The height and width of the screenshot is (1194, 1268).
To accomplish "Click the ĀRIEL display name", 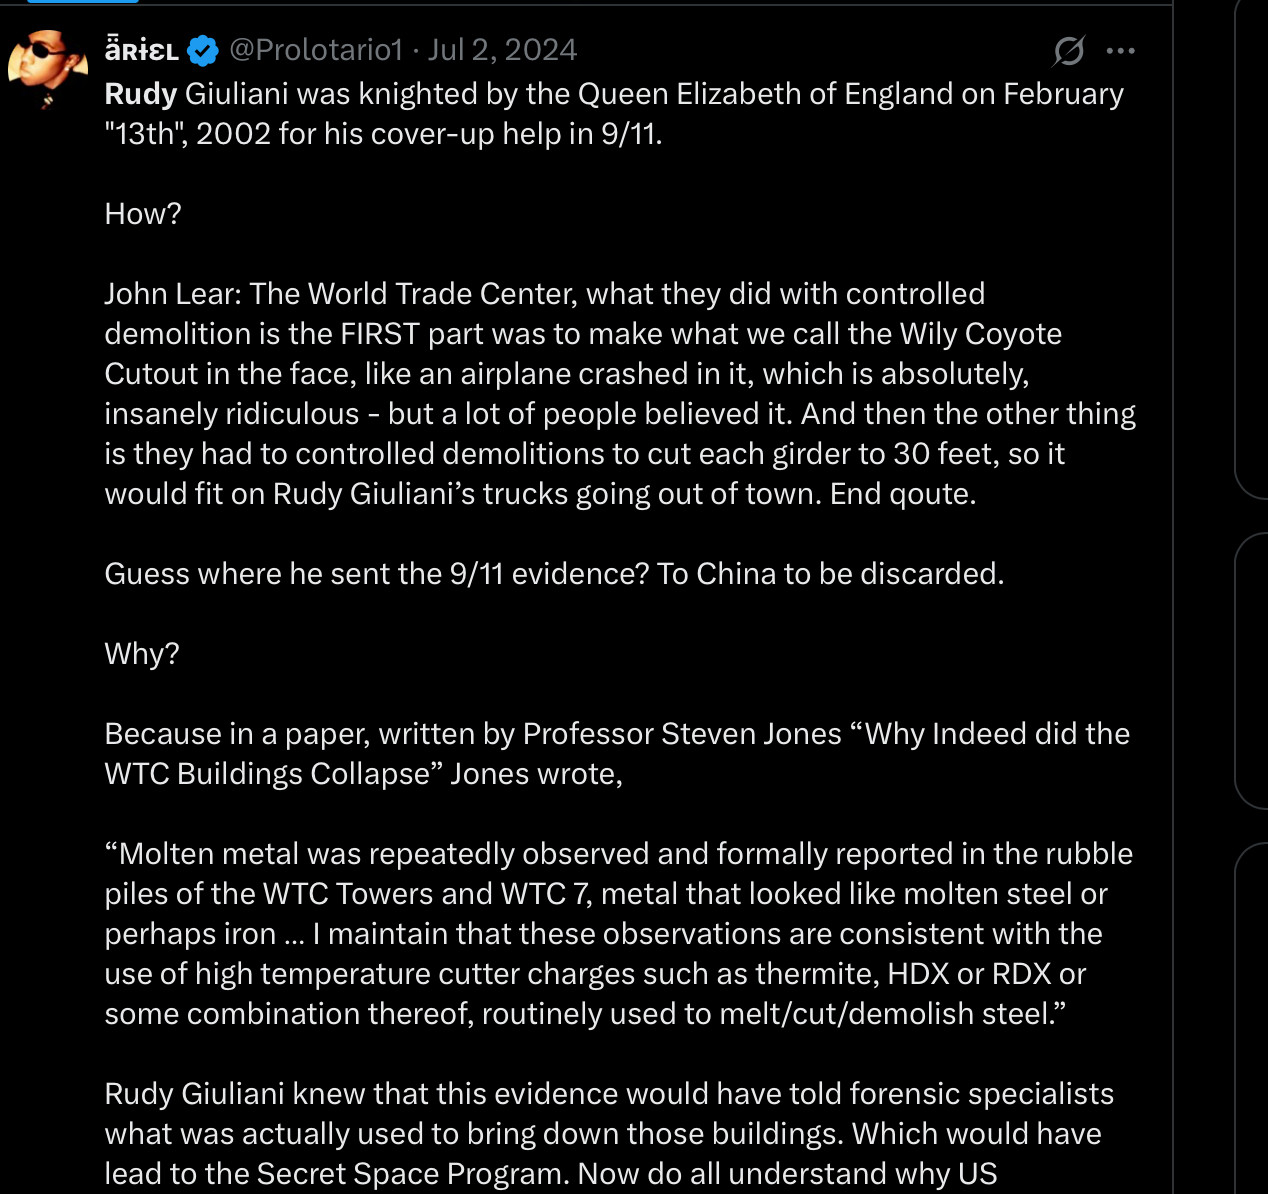I will click(142, 50).
